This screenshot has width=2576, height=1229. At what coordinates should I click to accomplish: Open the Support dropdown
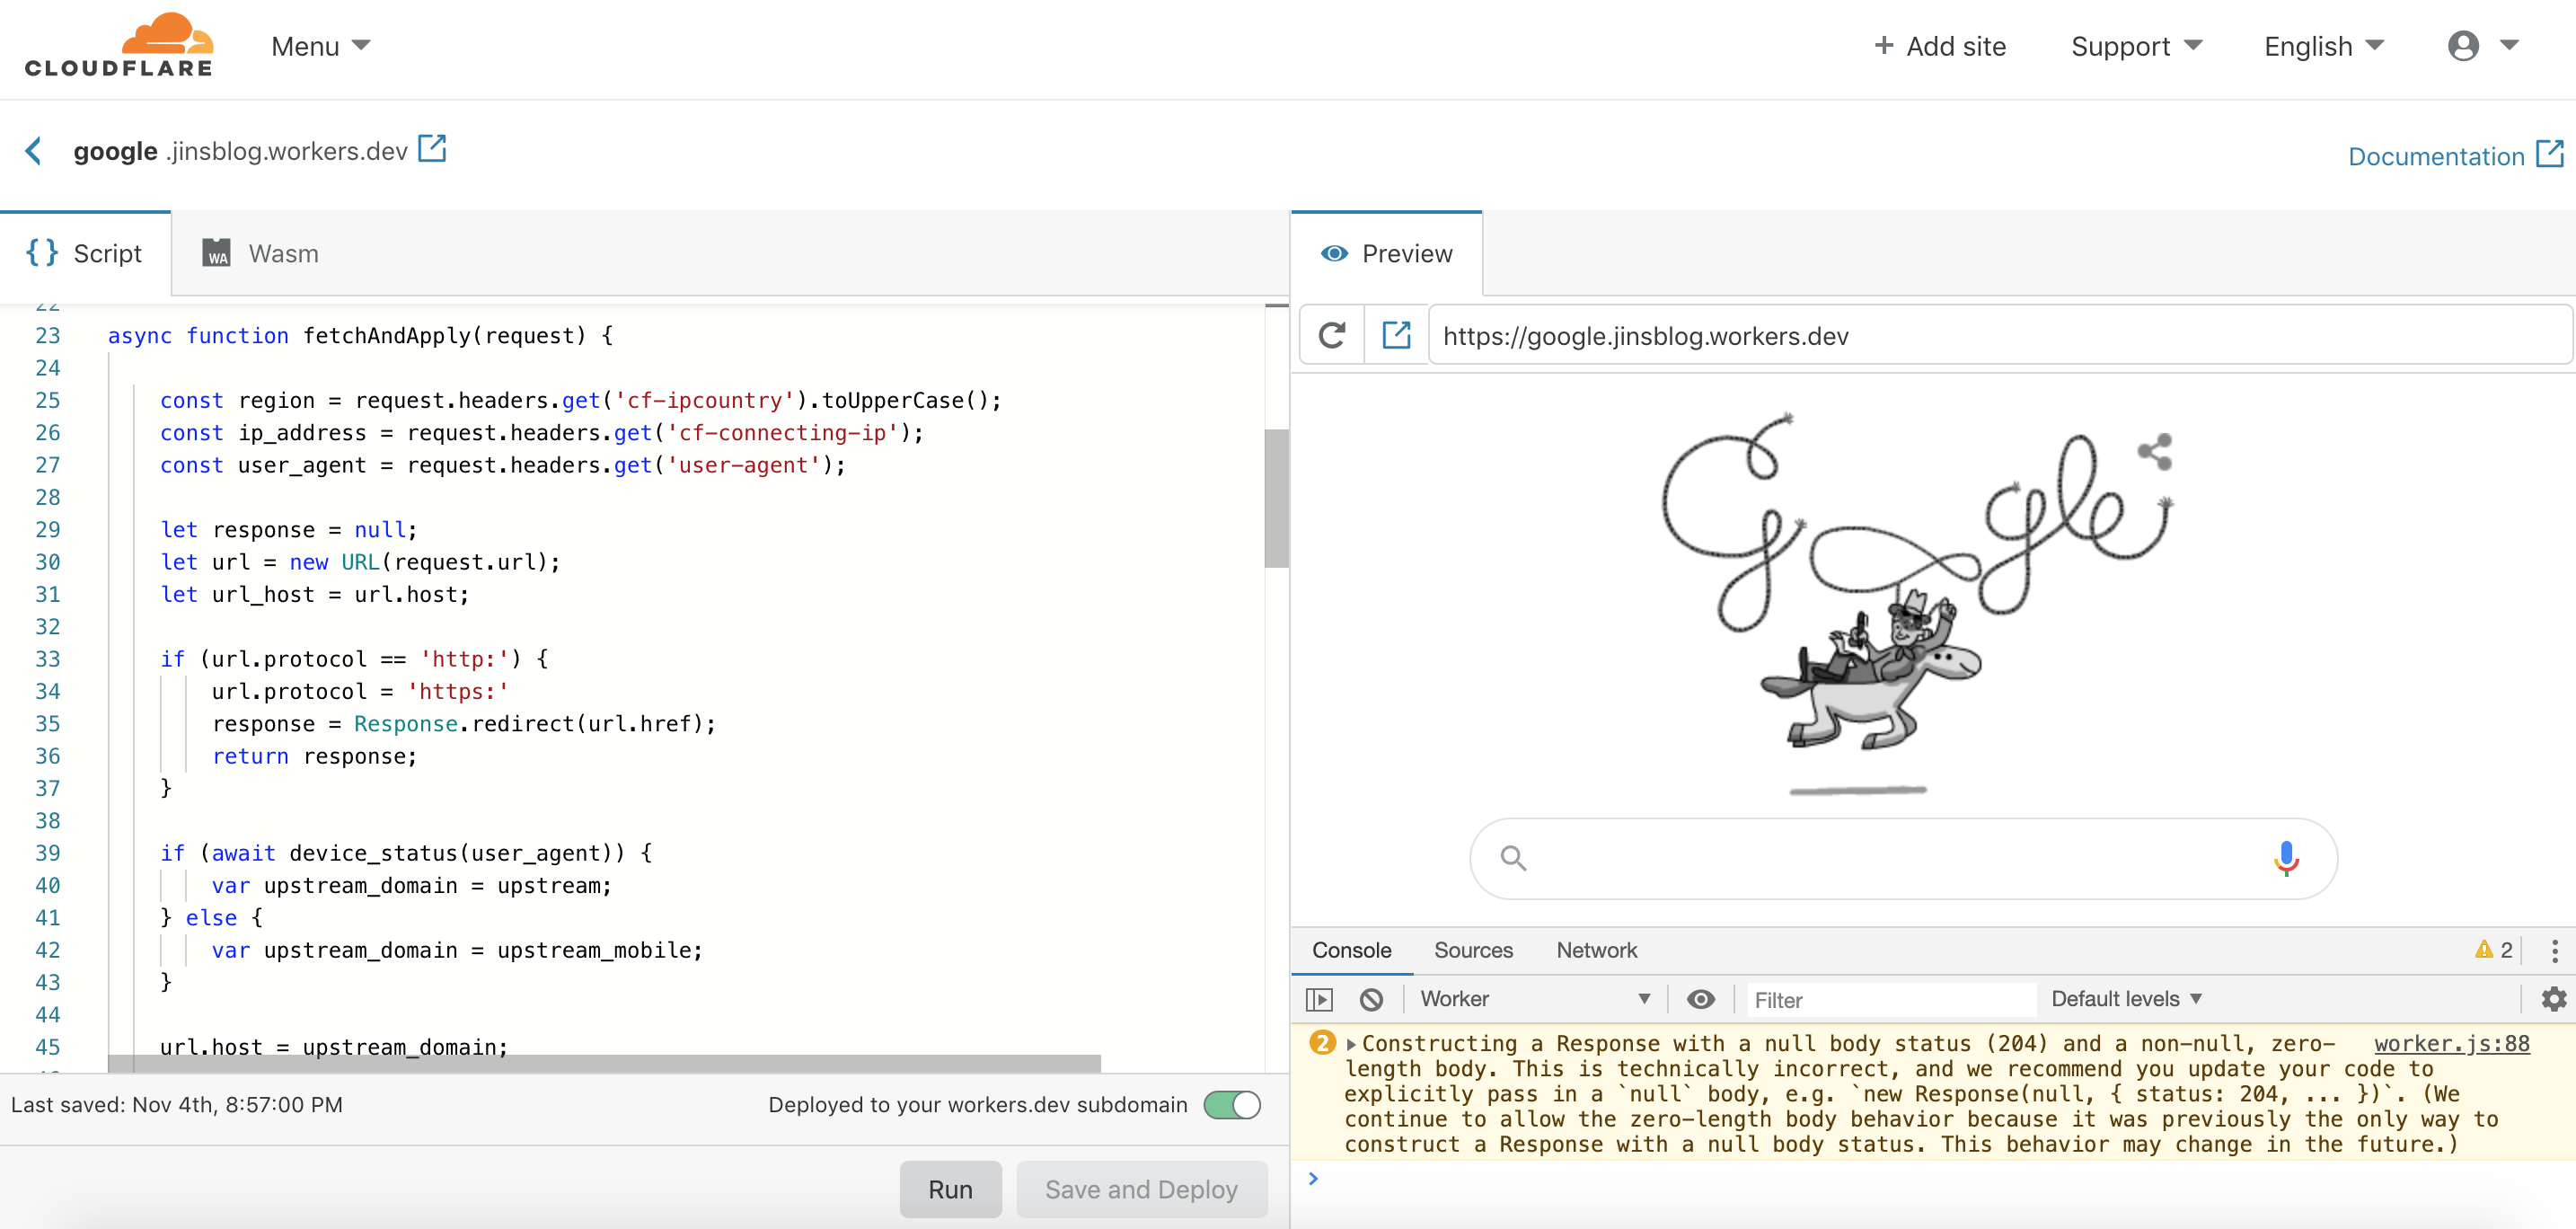(2136, 46)
